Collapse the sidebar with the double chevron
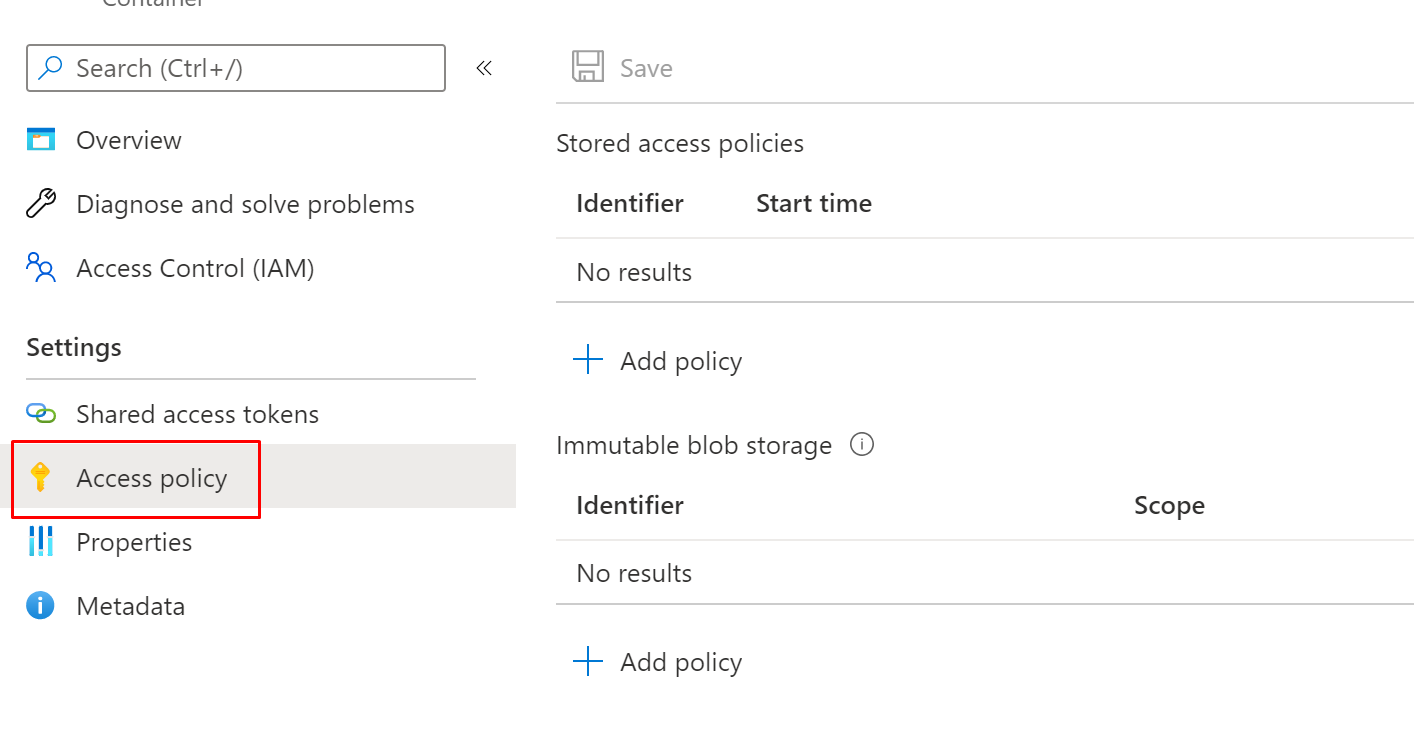The width and height of the screenshot is (1414, 741). (x=484, y=68)
